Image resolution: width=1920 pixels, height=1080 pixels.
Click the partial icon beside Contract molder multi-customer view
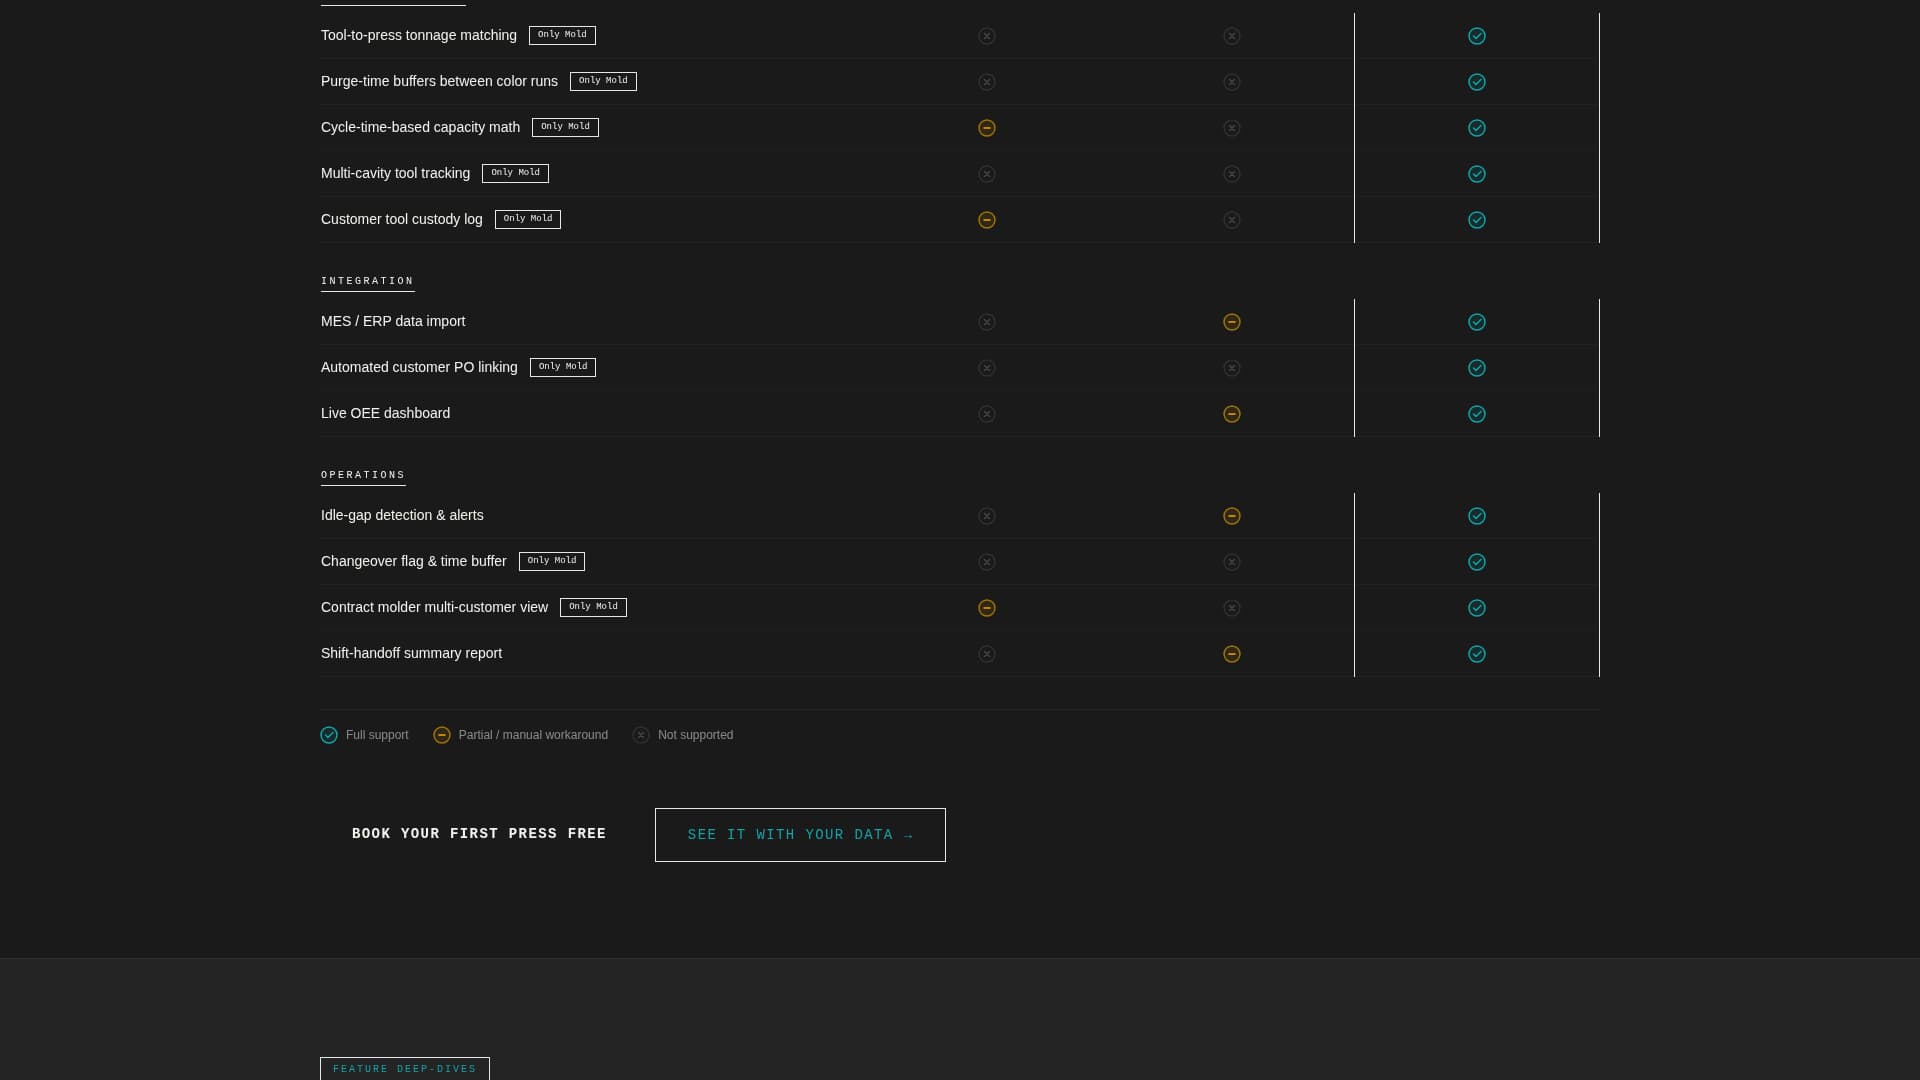pyautogui.click(x=987, y=608)
